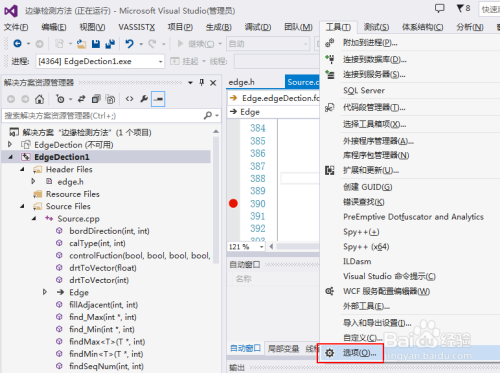Select bordDirection(int, int) in tree
This screenshot has width=500, height=373.
pyautogui.click(x=109, y=231)
